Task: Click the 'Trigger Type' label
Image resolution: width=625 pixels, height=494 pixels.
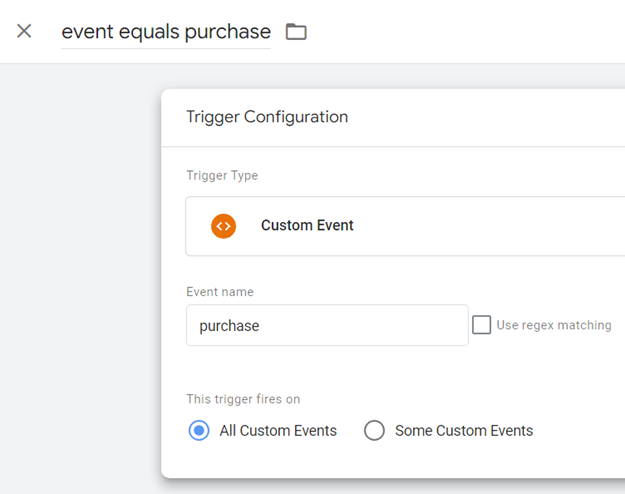Action: tap(222, 175)
